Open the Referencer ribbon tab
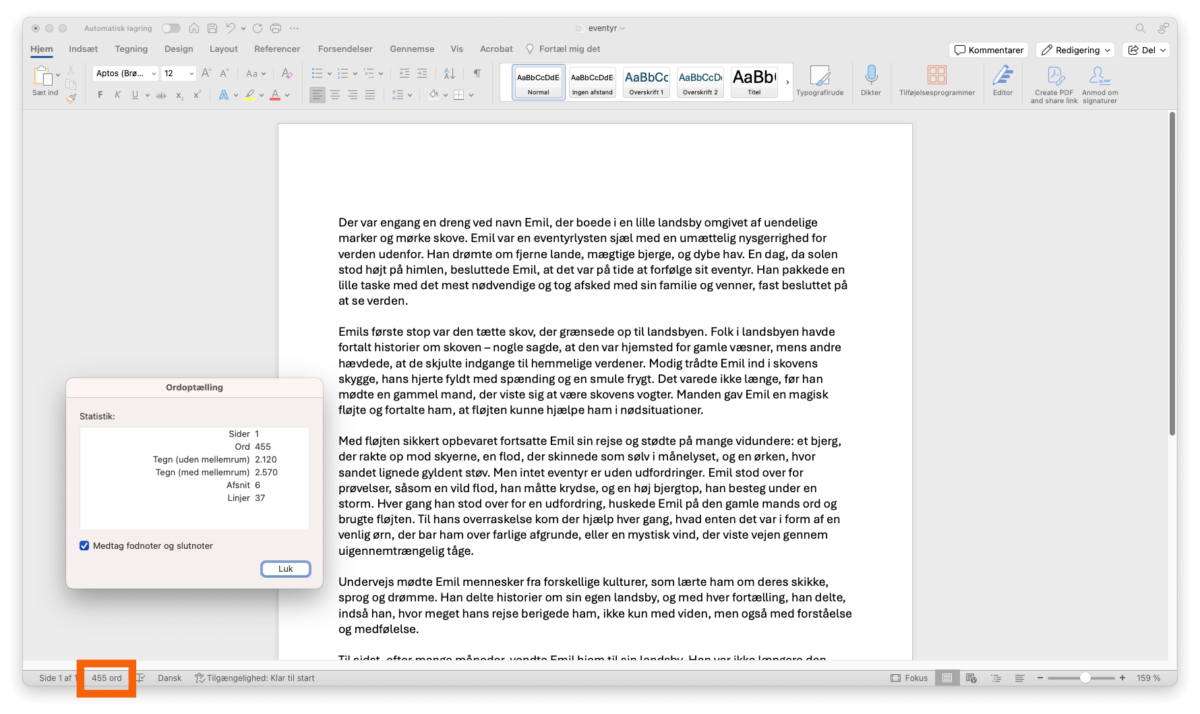The image size is (1200, 714). tap(277, 49)
